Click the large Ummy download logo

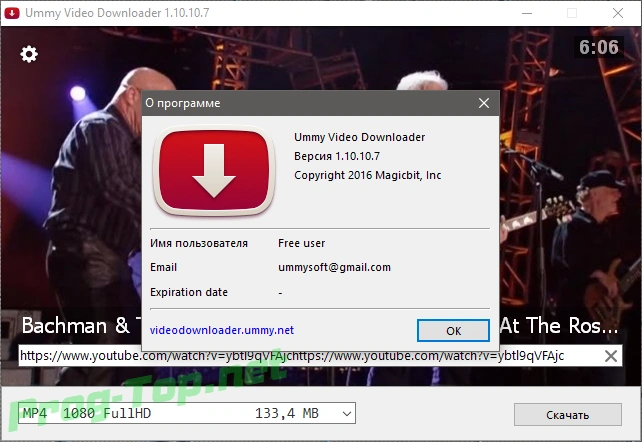point(214,171)
